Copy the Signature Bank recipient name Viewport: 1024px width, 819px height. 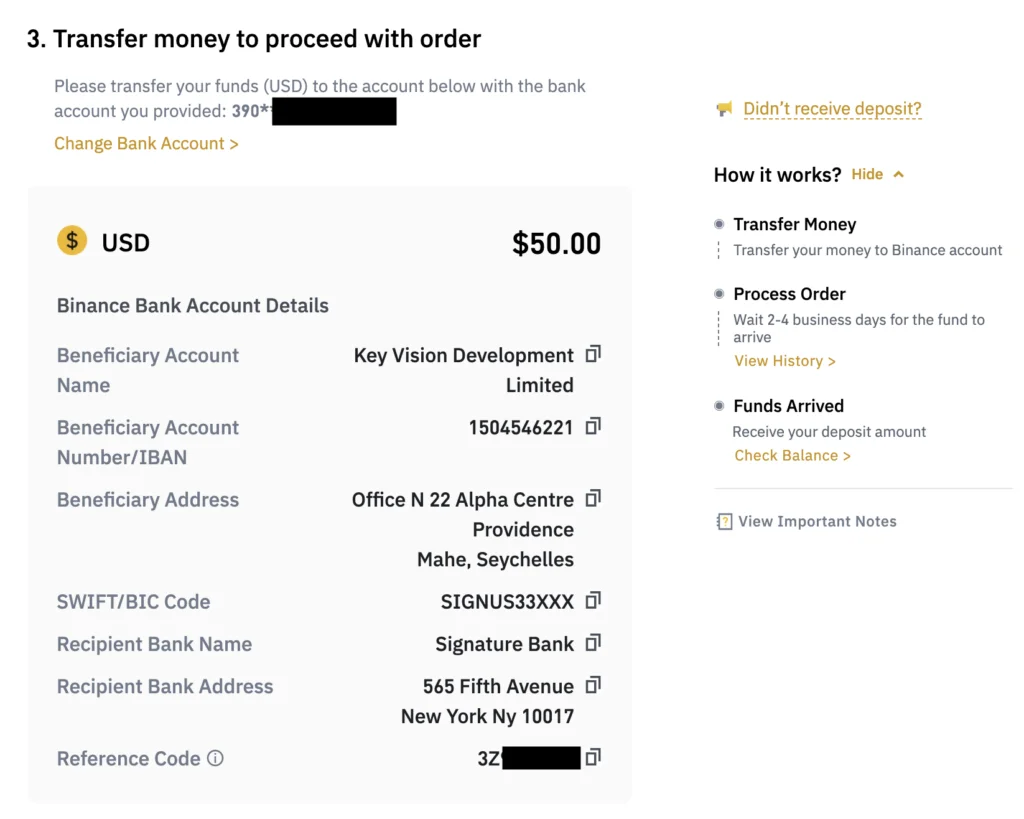click(x=593, y=643)
